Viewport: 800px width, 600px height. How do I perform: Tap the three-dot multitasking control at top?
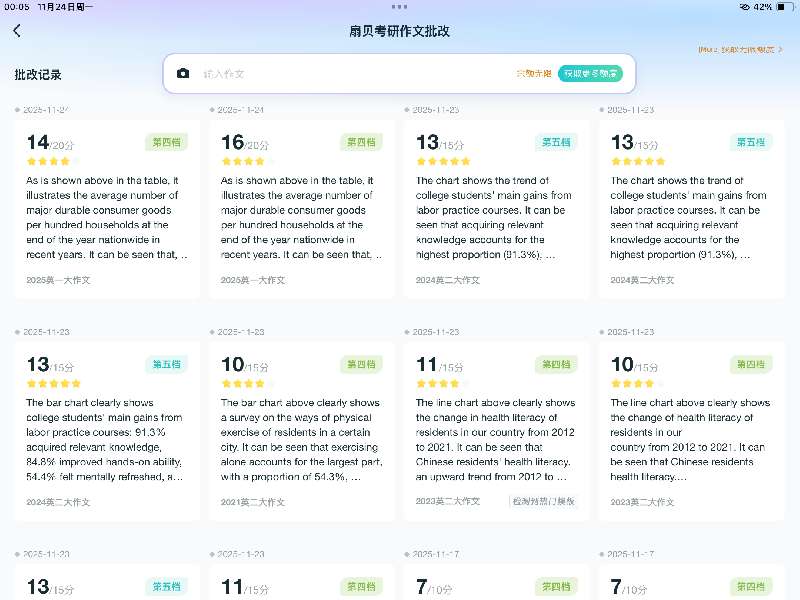coord(399,6)
